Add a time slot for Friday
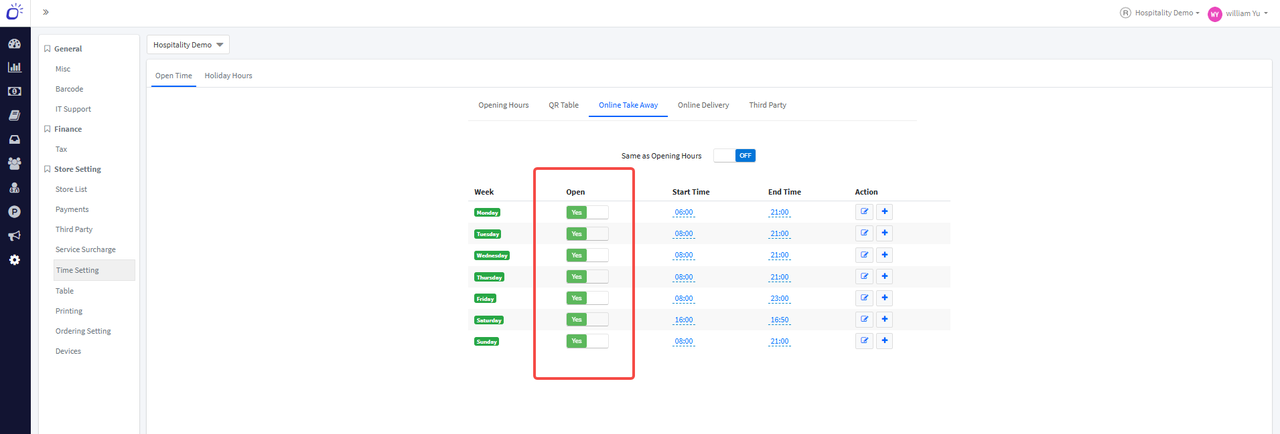Viewport: 1280px width, 434px height. [885, 298]
